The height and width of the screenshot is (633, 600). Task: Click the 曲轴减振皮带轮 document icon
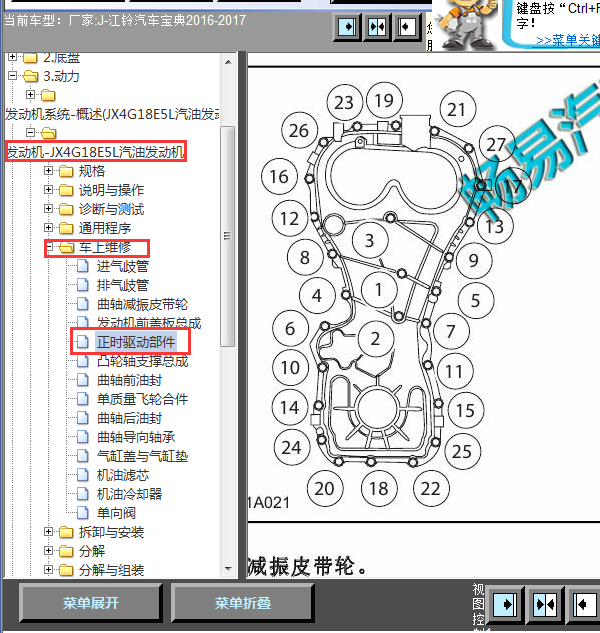pyautogui.click(x=83, y=304)
